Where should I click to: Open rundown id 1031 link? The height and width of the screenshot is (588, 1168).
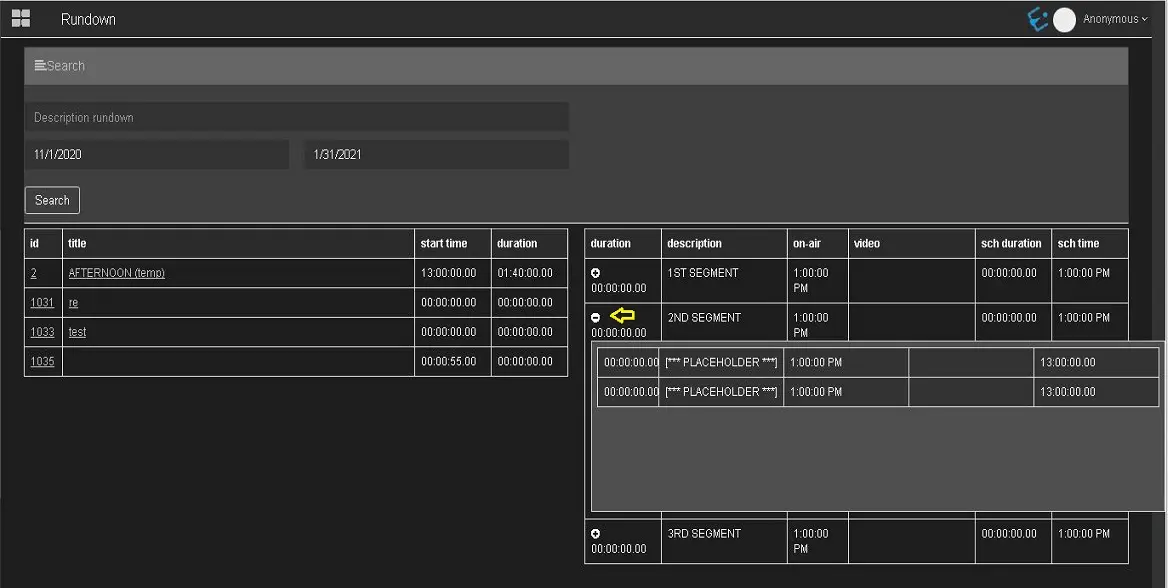pos(42,303)
